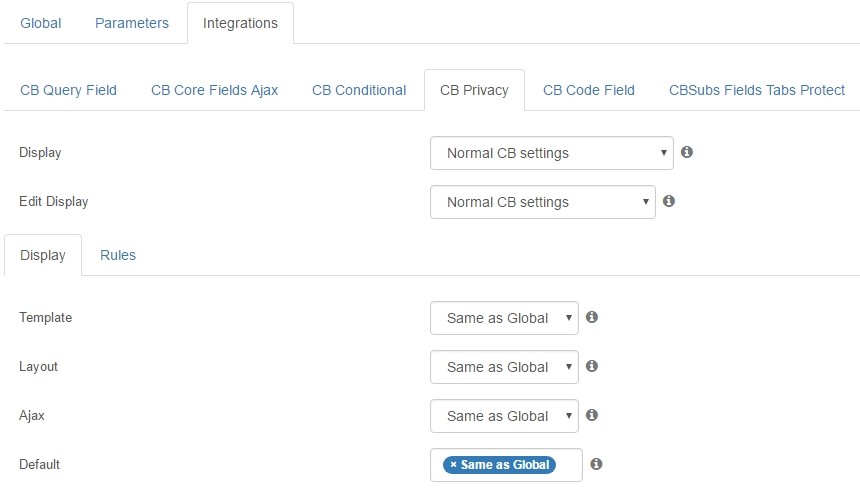Expand the Ajax Same as Global dropdown

coord(505,416)
